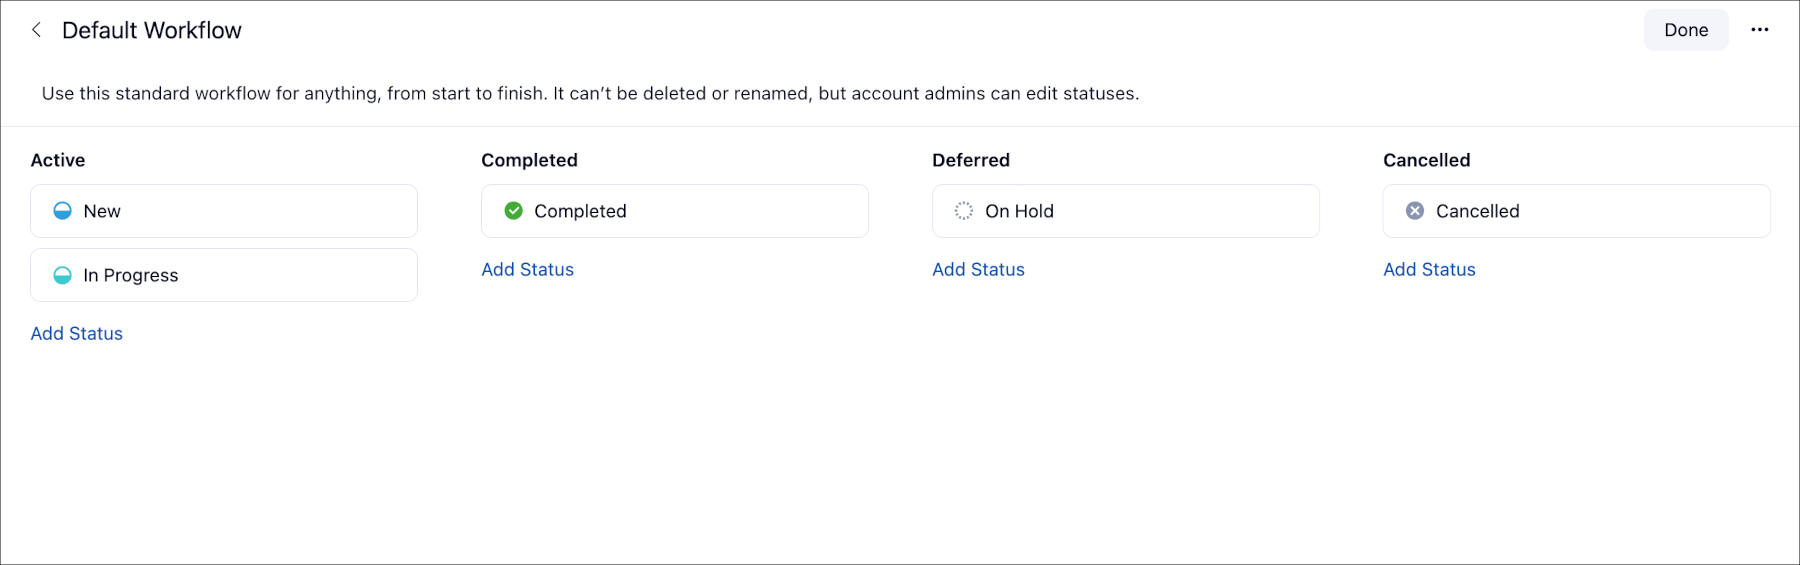Open the Cancelled status card

click(x=1577, y=211)
